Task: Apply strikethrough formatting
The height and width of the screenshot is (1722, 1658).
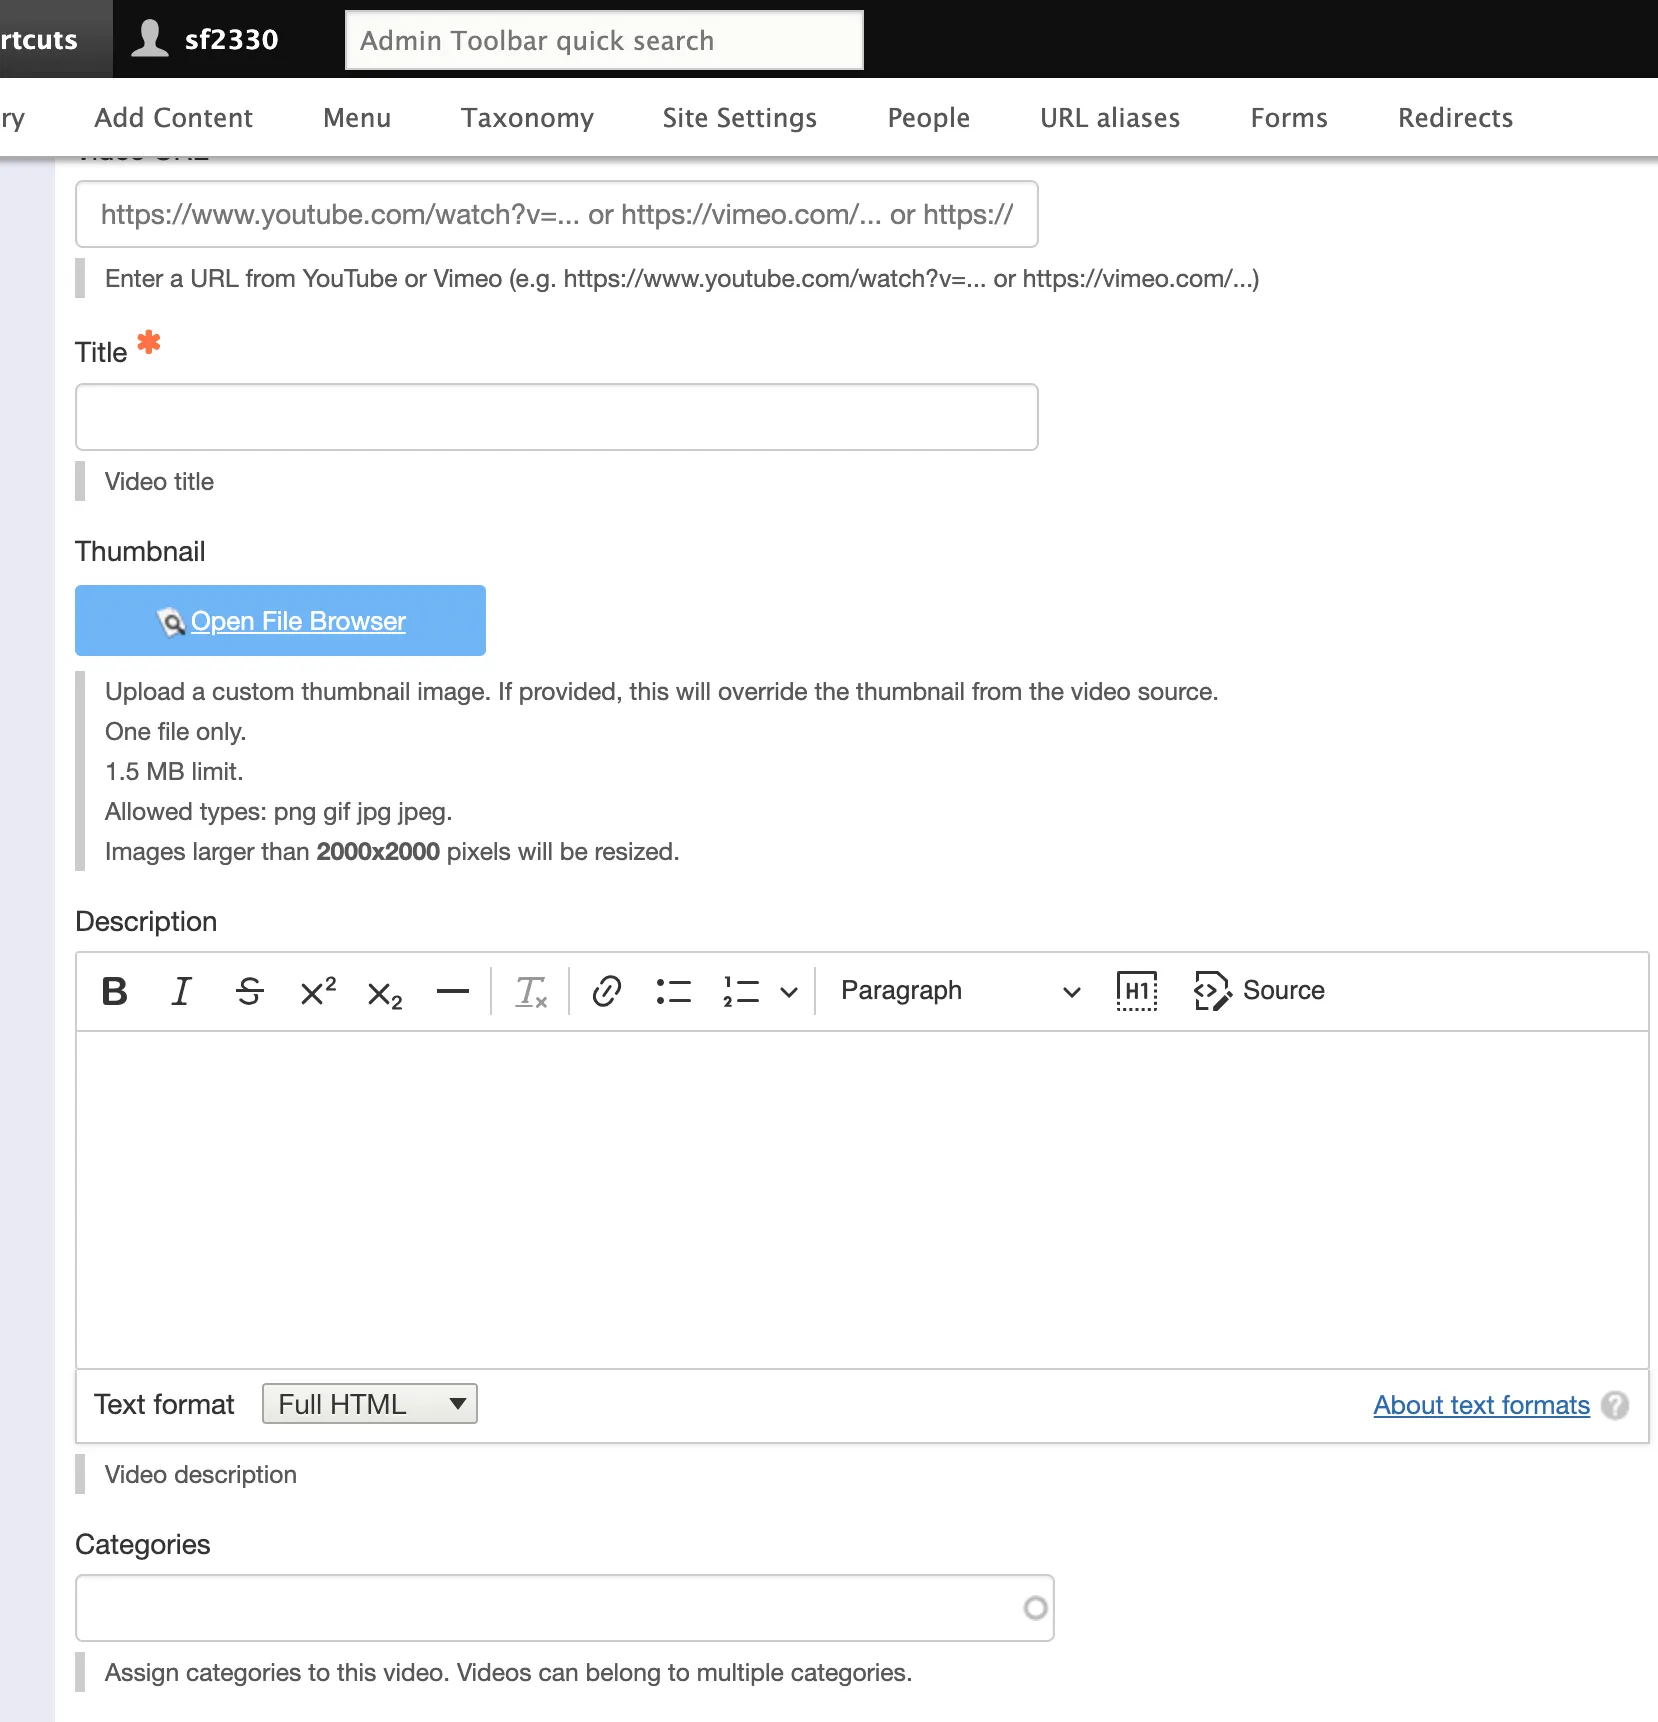Action: [x=249, y=991]
